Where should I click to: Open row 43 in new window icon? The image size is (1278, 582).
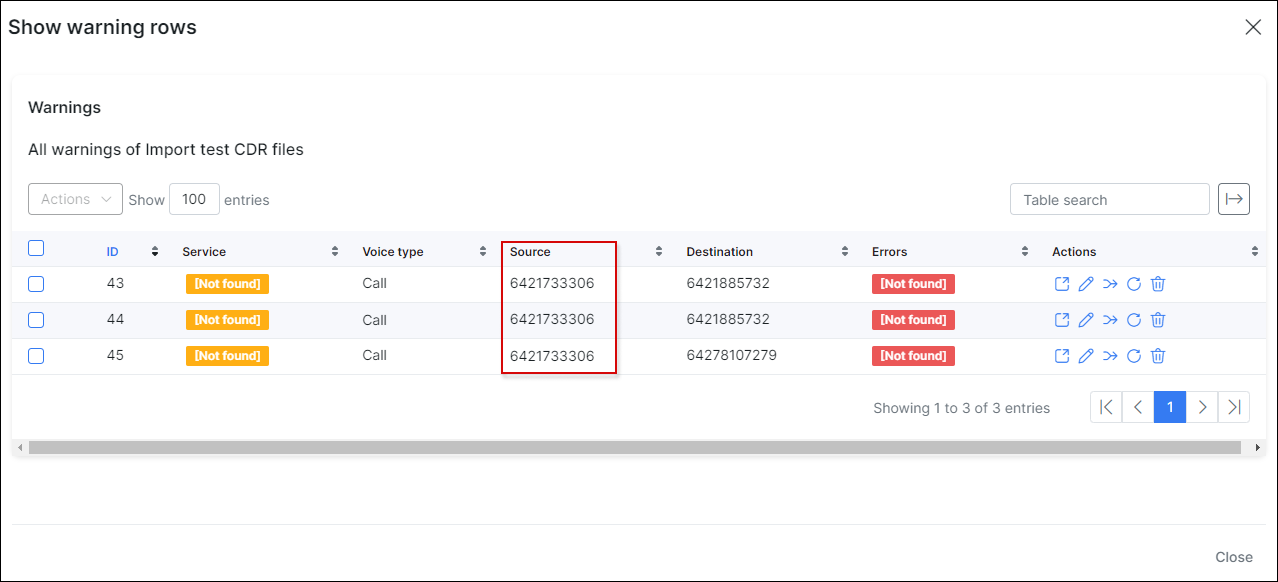click(1062, 284)
